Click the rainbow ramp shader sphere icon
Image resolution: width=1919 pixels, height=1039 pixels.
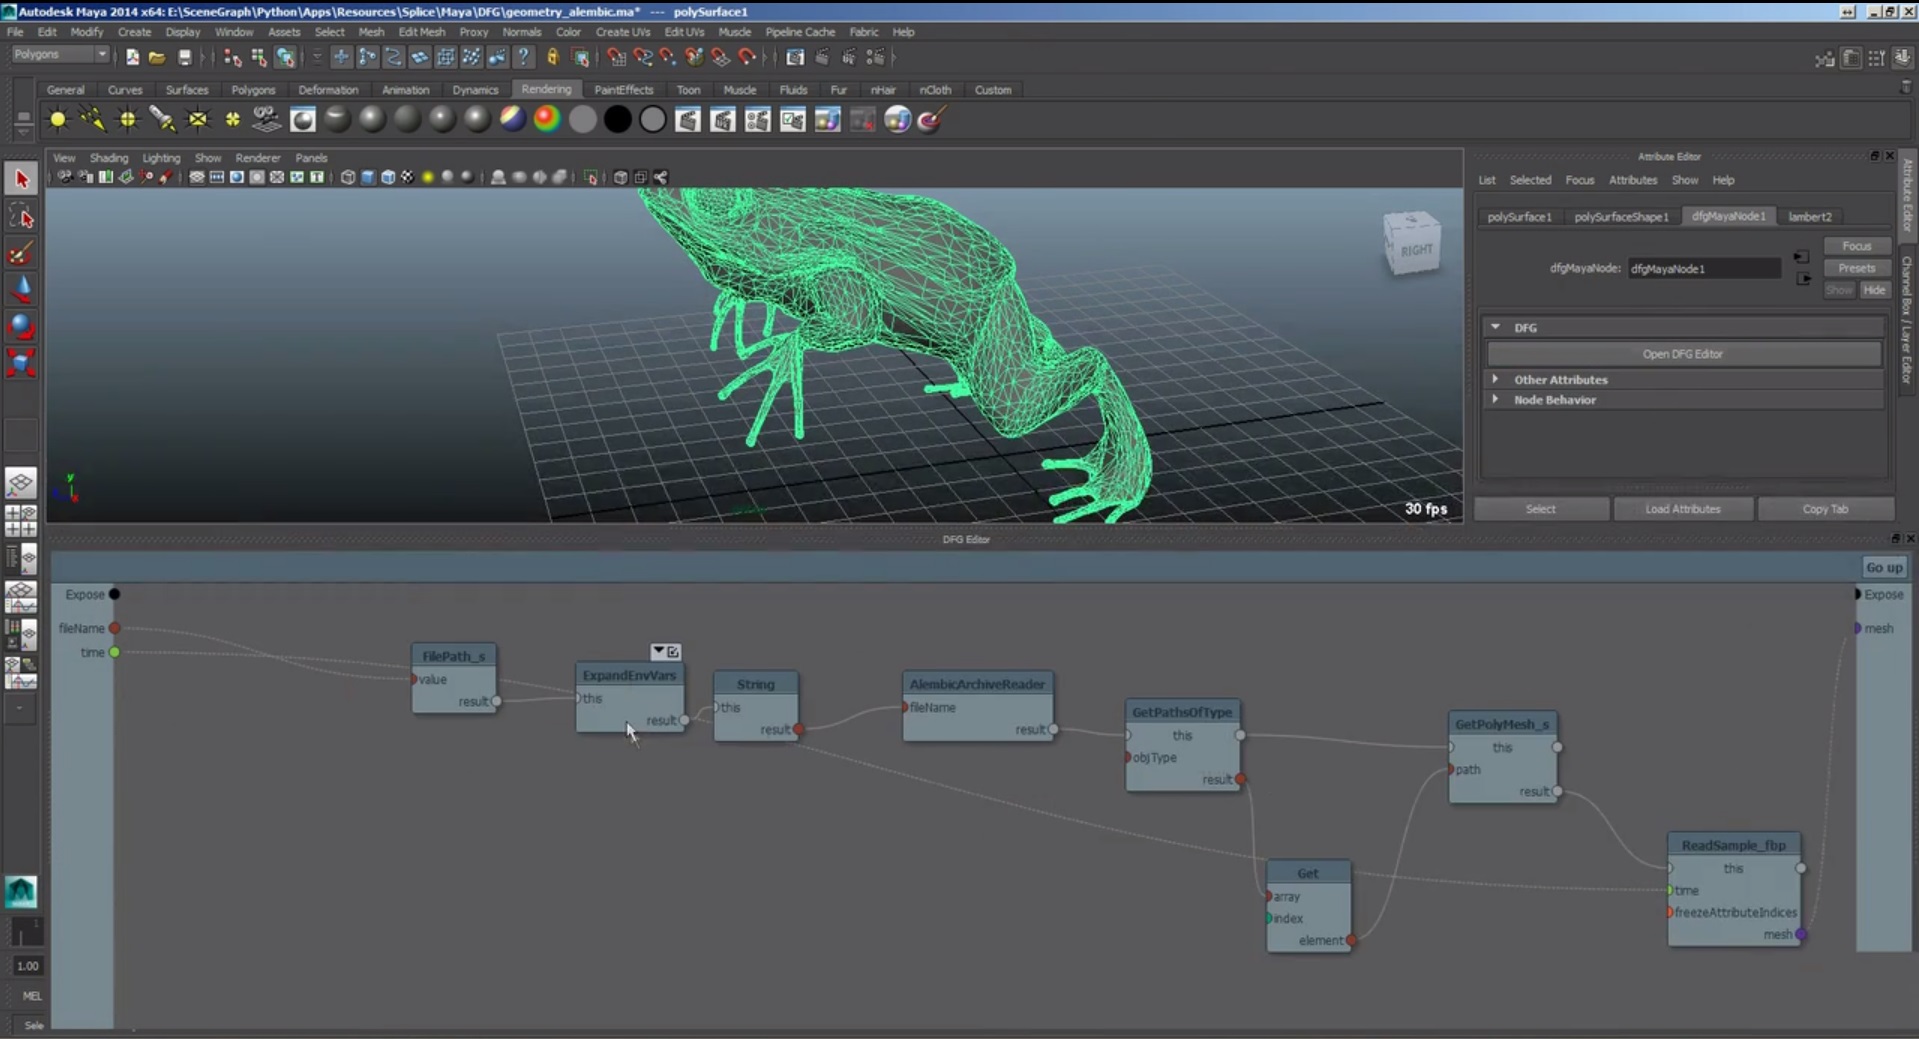pos(547,120)
